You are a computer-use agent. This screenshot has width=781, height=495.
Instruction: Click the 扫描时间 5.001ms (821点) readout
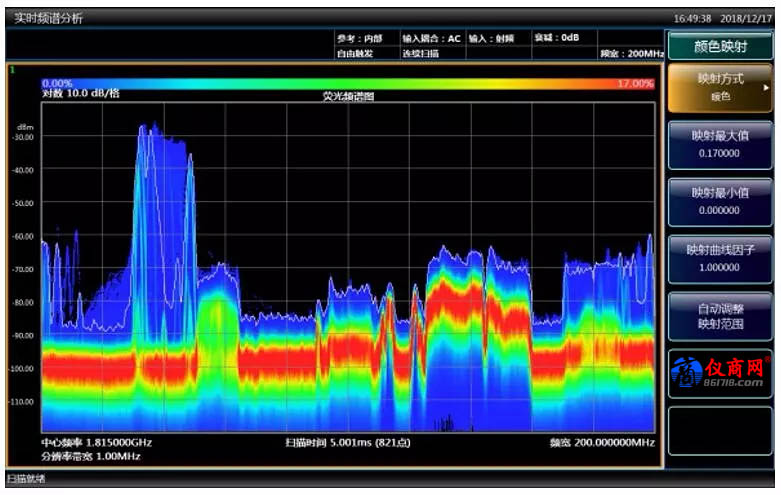point(348,442)
